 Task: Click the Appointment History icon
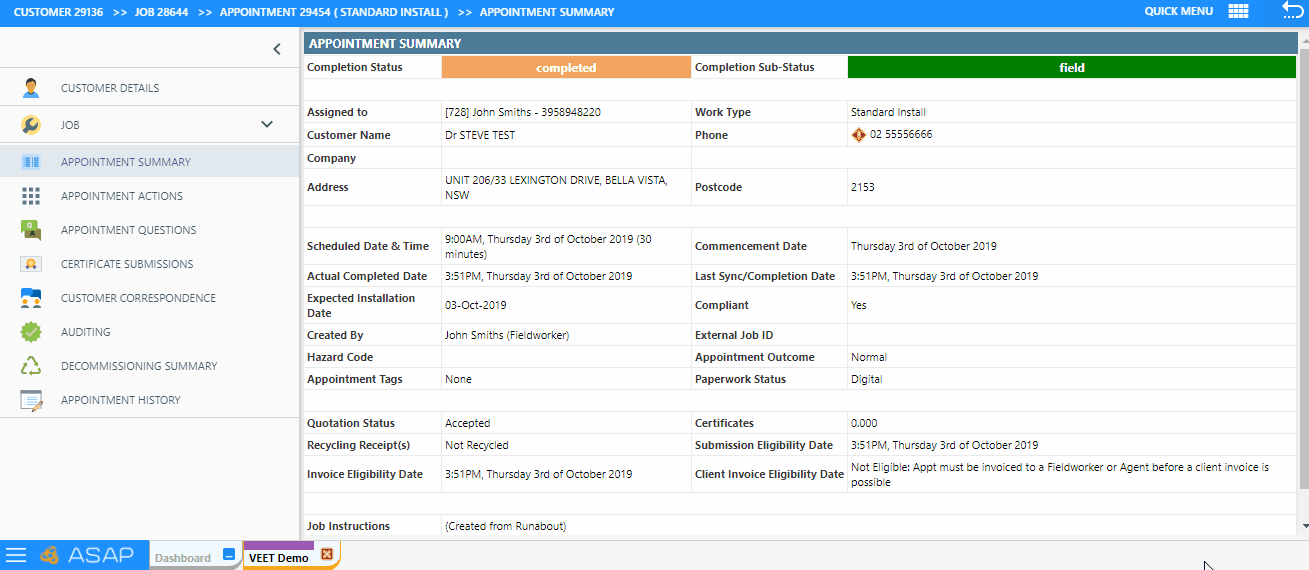tap(31, 400)
